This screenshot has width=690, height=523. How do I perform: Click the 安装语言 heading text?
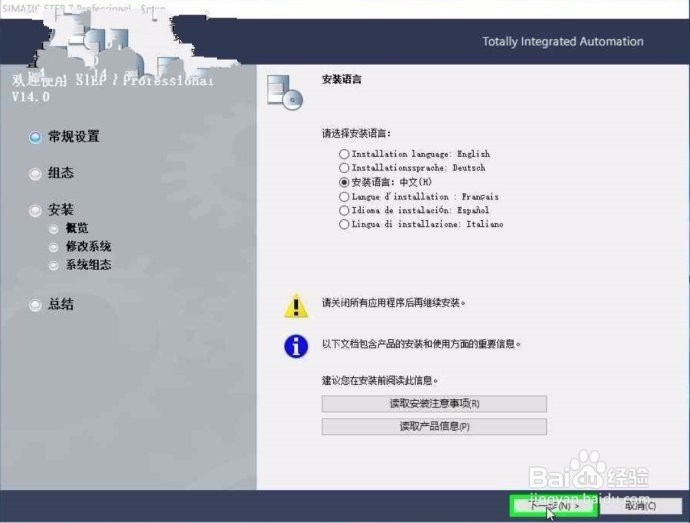click(x=342, y=80)
